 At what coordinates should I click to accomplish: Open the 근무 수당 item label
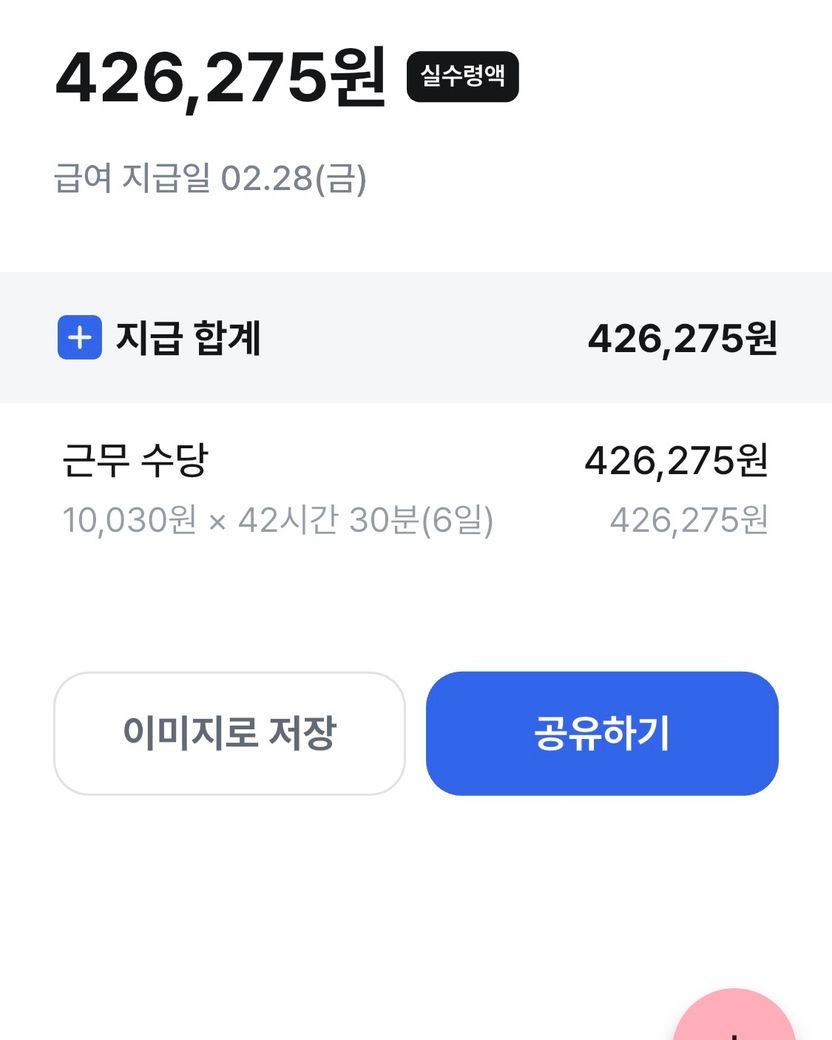pos(135,461)
